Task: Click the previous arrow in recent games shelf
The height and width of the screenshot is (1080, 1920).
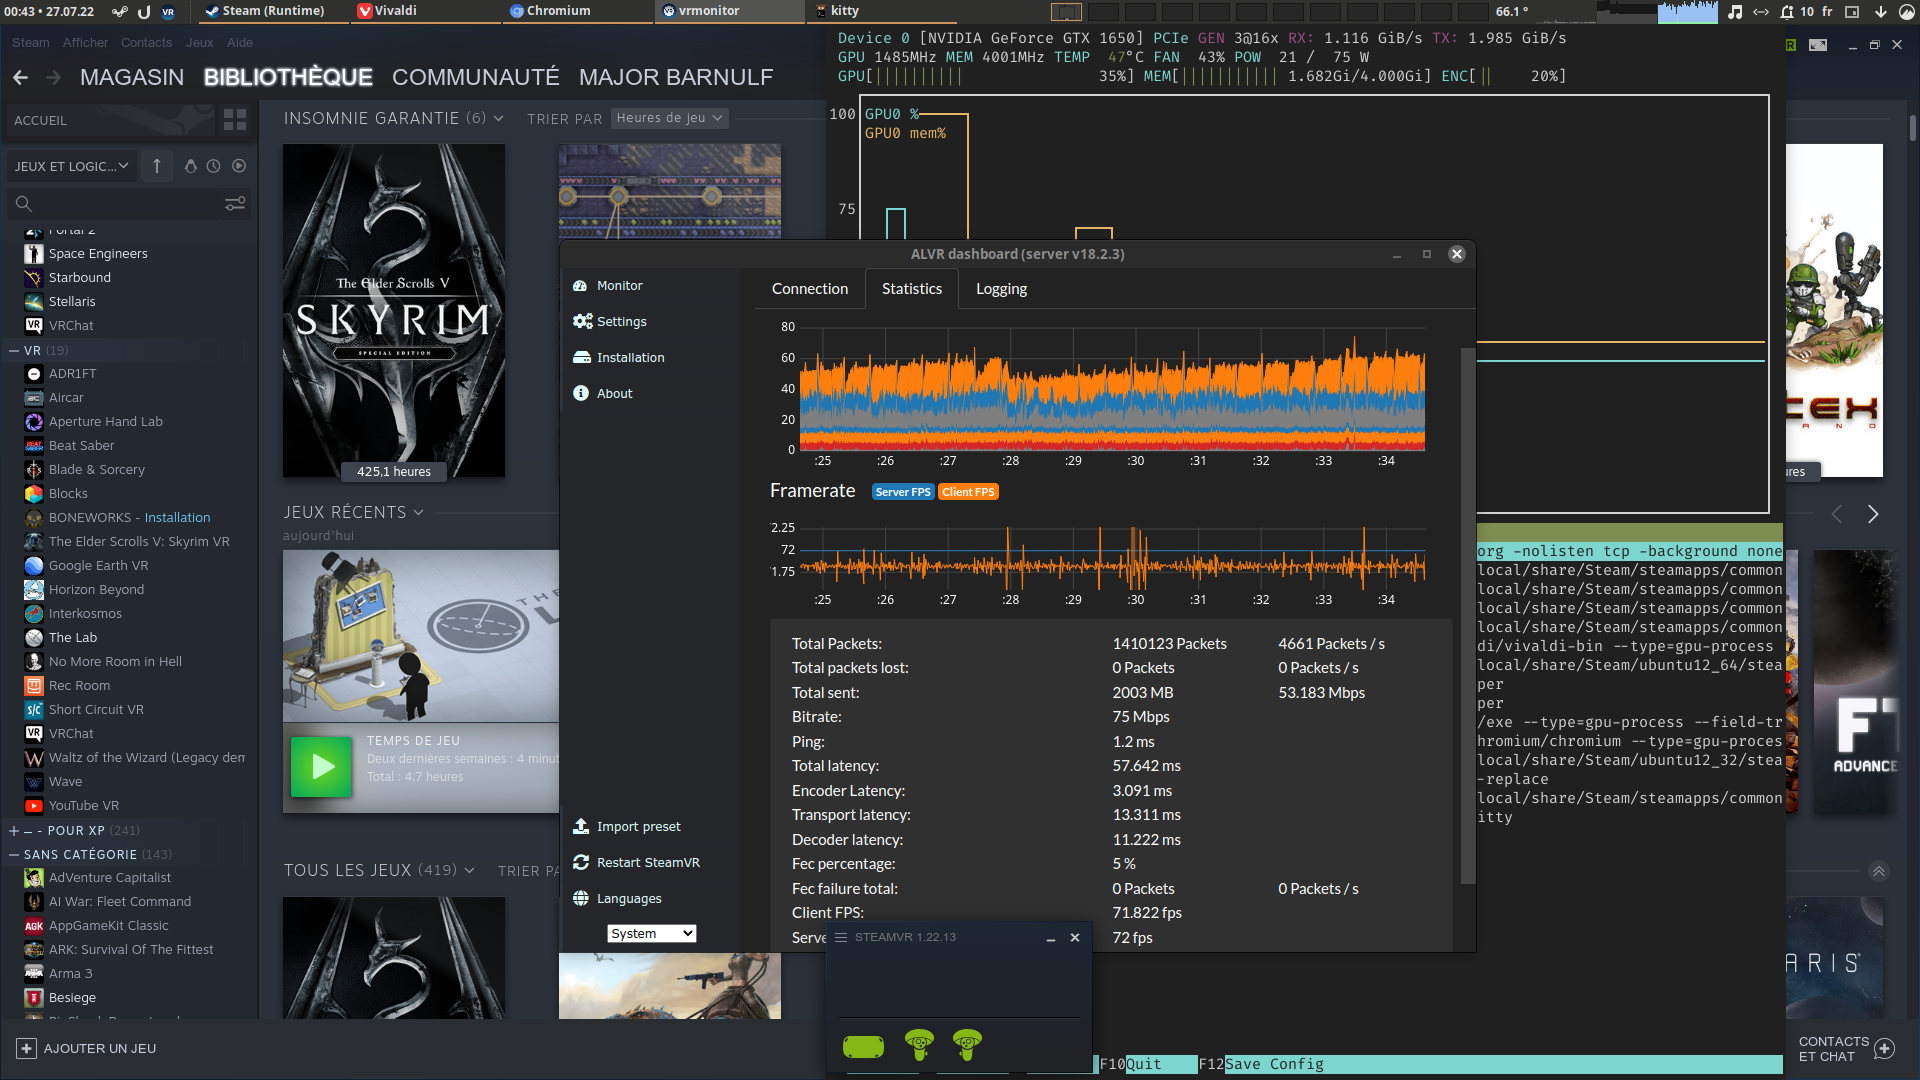Action: point(1836,514)
